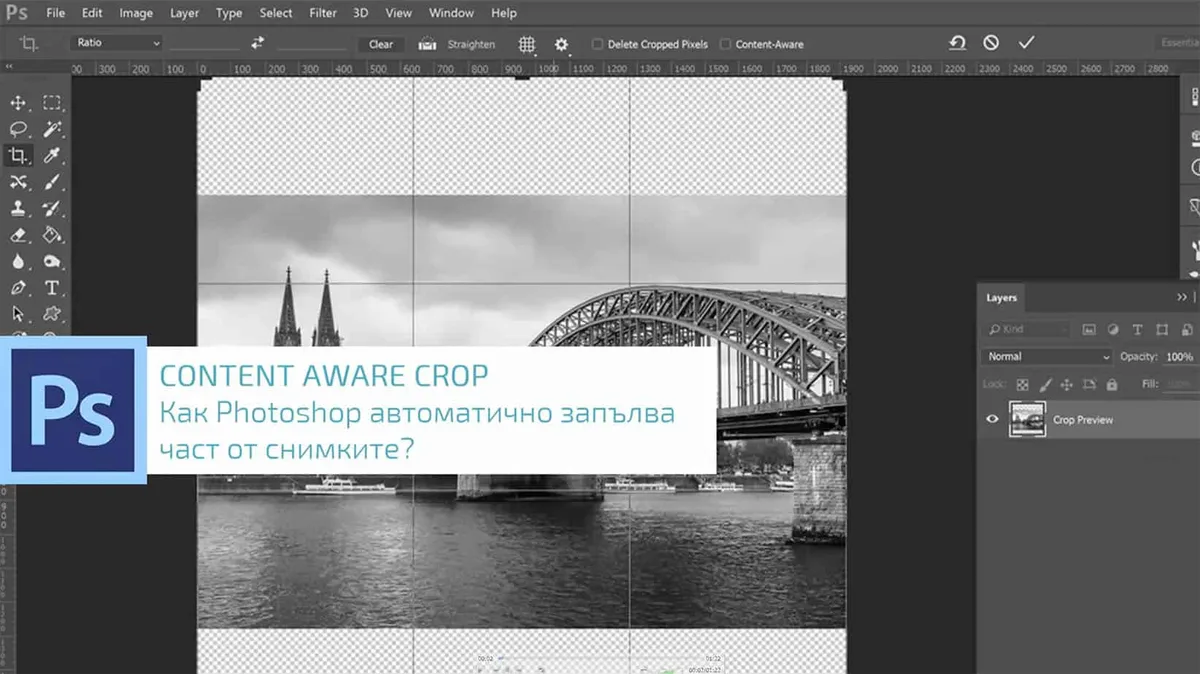
Task: Select the Custom Shape tool
Action: tap(52, 315)
